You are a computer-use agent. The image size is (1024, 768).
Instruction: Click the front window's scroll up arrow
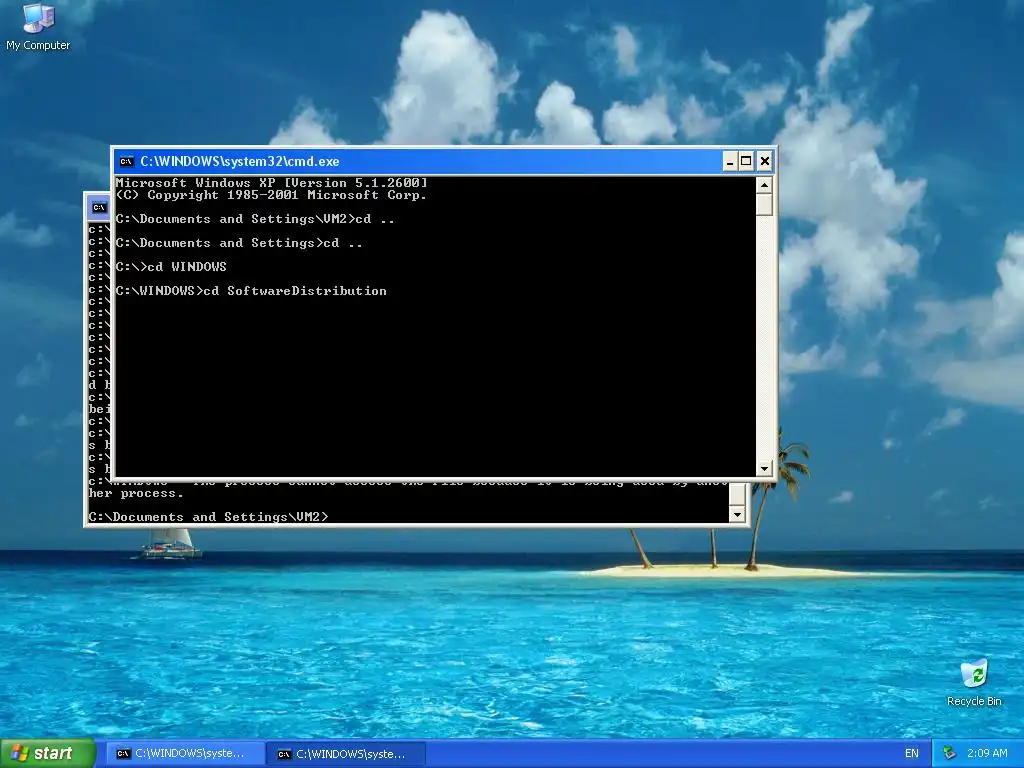[x=764, y=185]
